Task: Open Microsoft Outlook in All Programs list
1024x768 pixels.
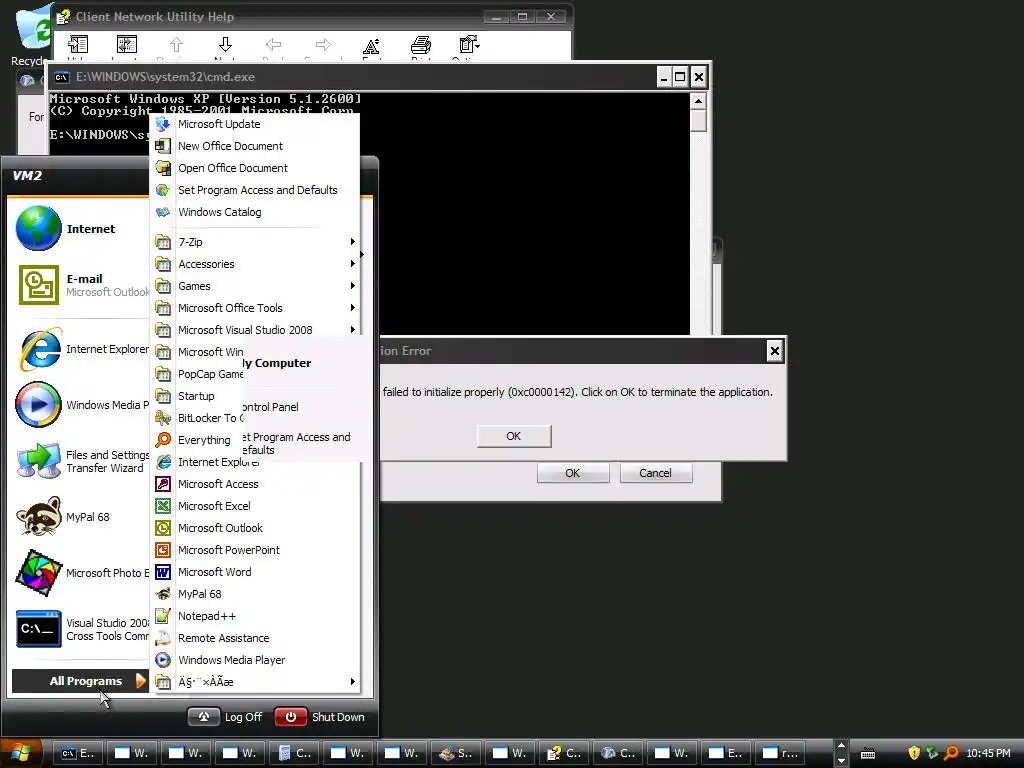Action: [255, 528]
